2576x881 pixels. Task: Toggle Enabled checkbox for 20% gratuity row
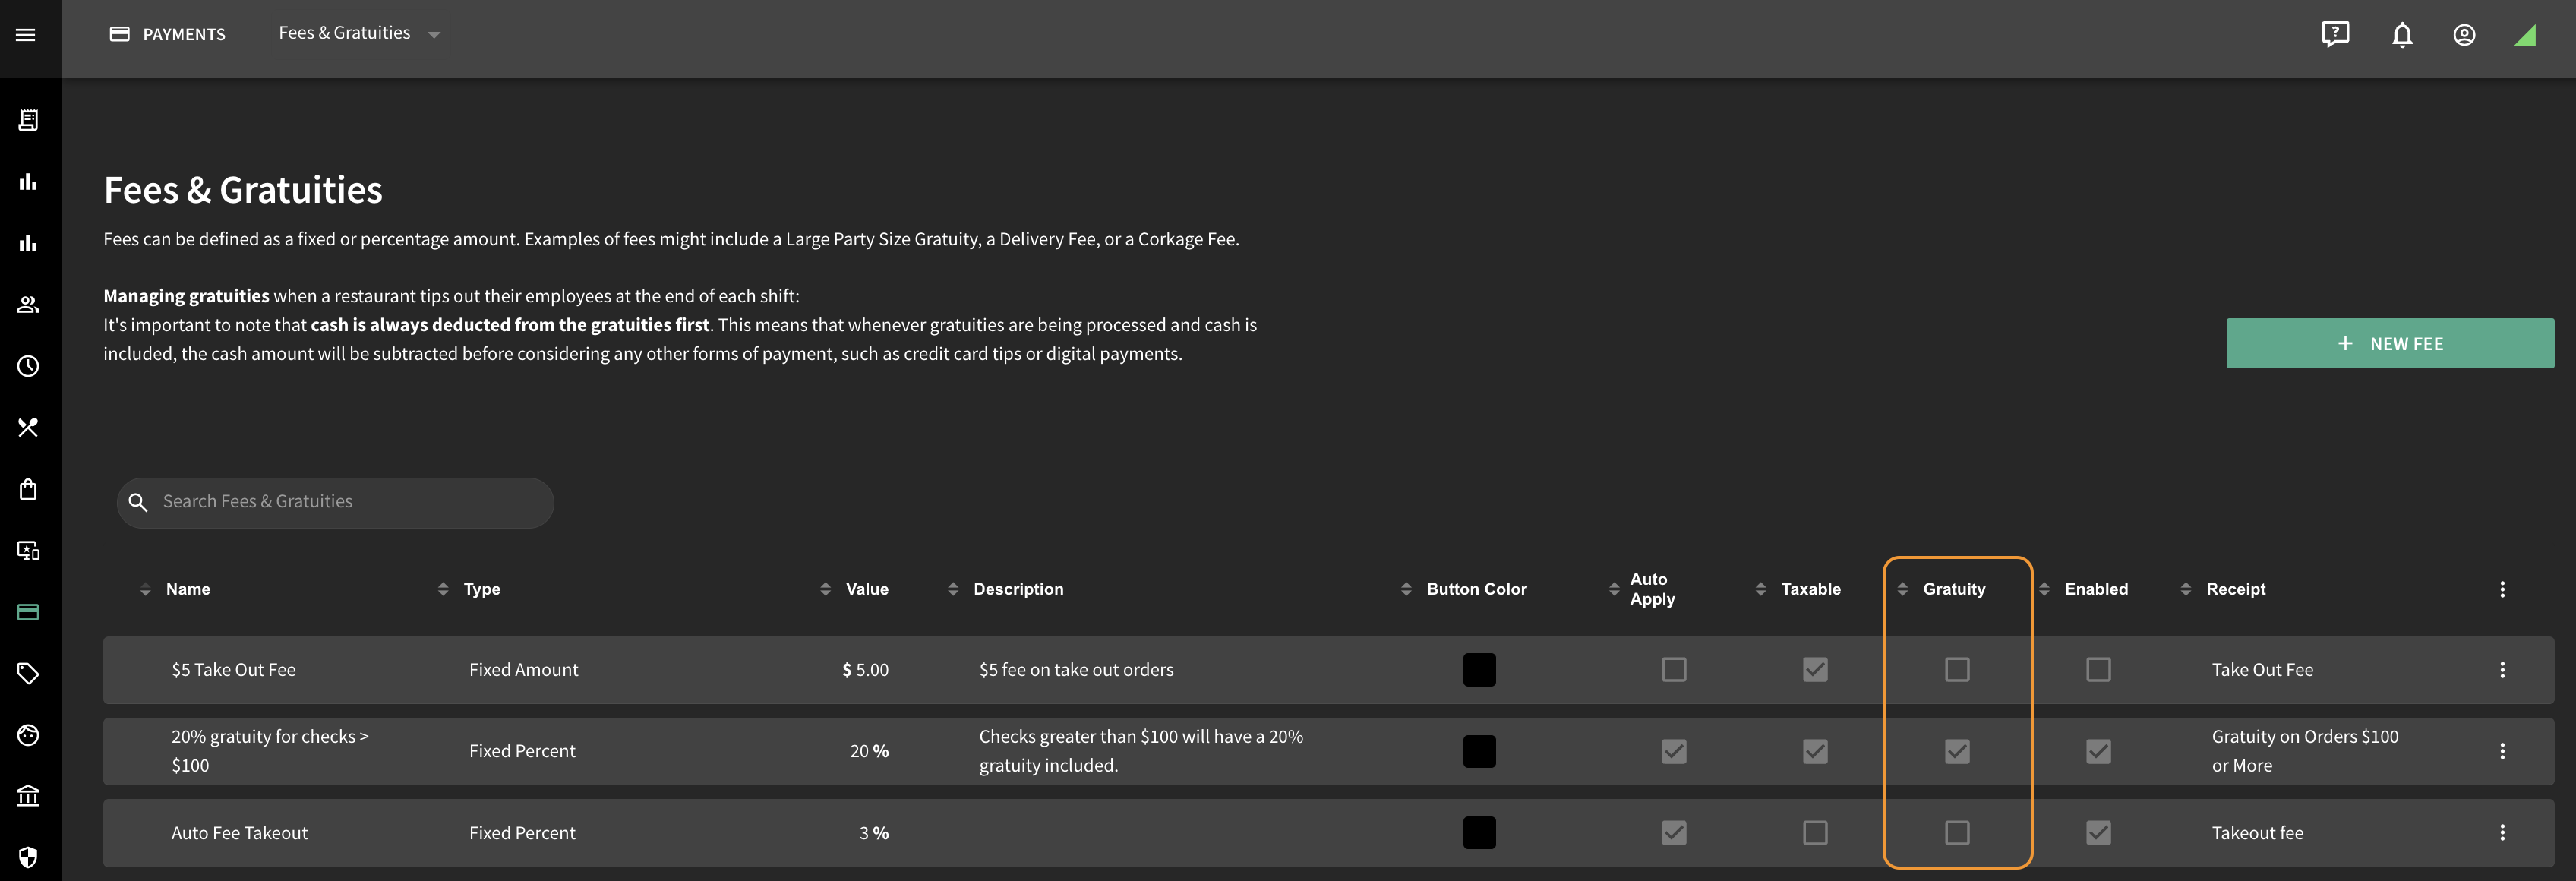tap(2098, 751)
